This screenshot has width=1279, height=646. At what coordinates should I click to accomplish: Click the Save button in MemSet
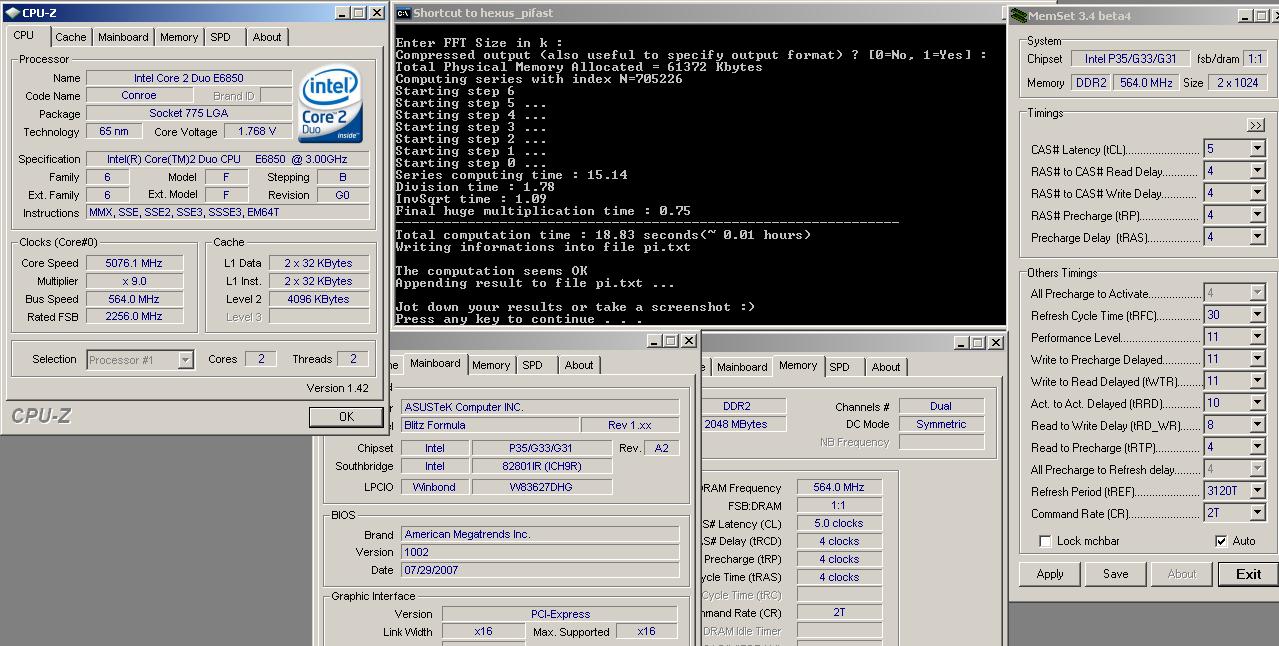tap(1116, 574)
